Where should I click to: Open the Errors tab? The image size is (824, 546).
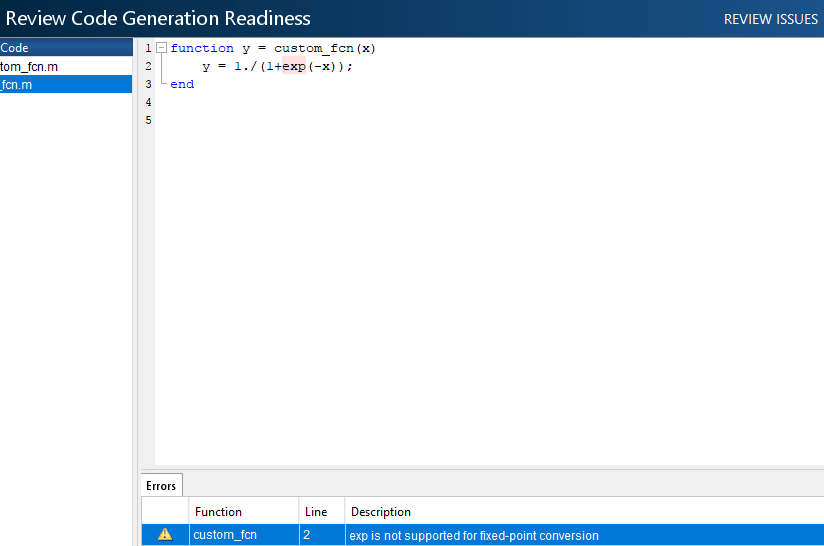point(161,486)
